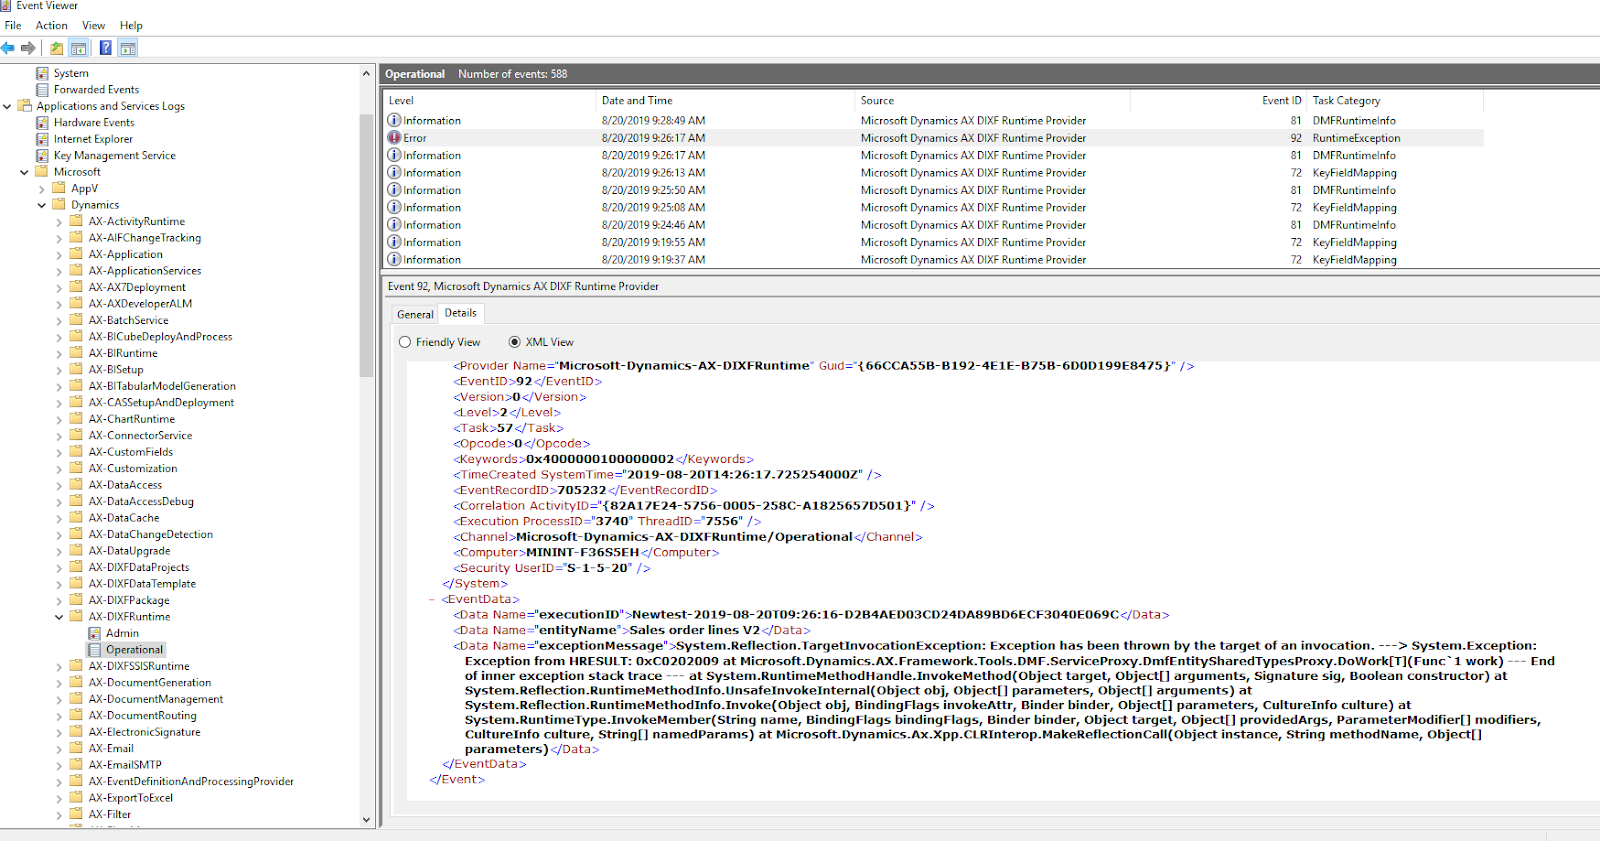Select the AX-ExportToExcel tree item
The width and height of the screenshot is (1600, 841).
(x=131, y=798)
